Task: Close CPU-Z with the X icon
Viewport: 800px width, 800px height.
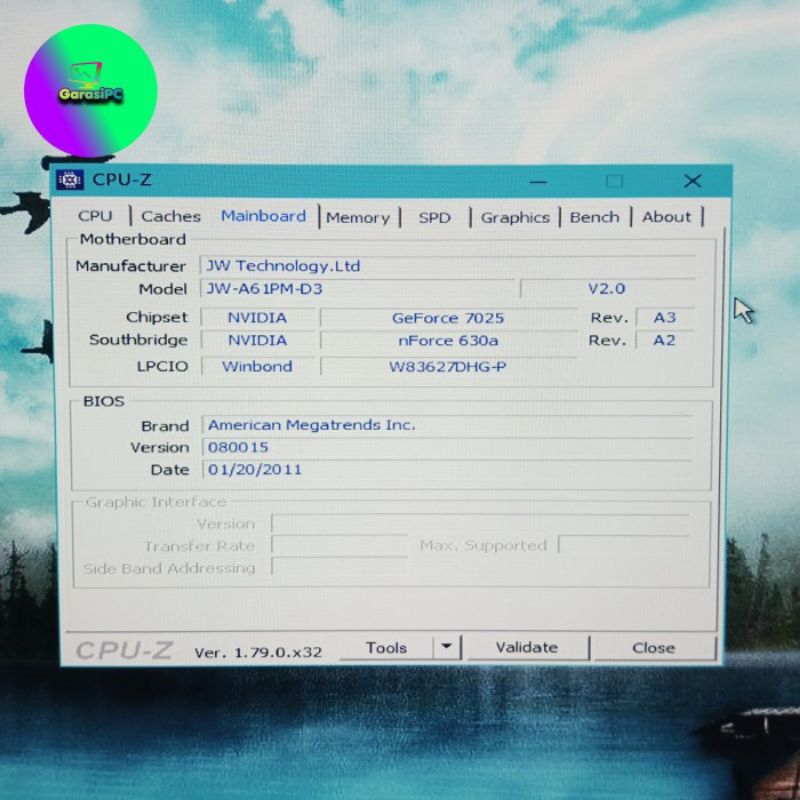Action: coord(692,181)
